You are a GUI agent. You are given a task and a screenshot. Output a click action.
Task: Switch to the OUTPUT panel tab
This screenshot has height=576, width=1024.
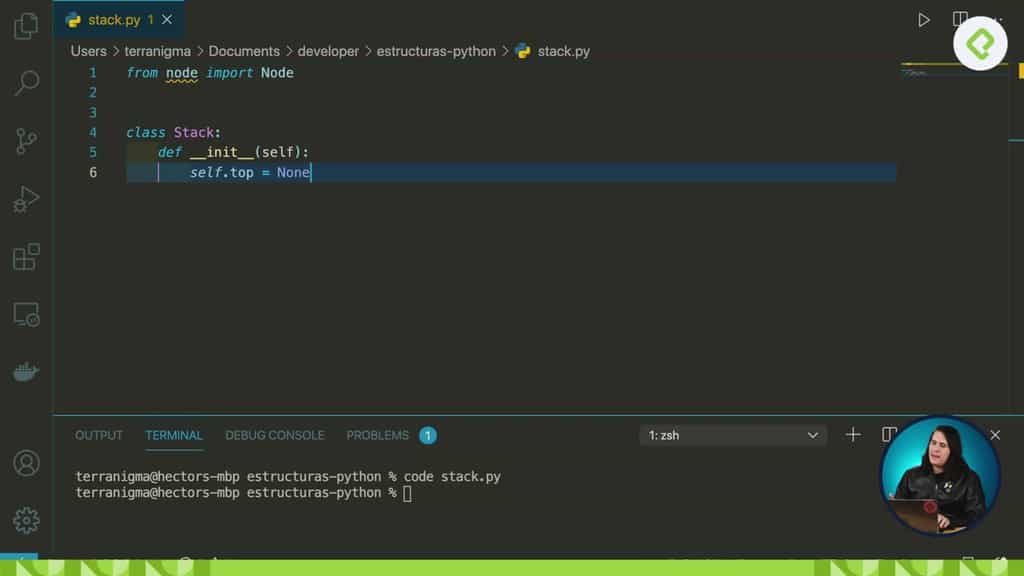pos(99,436)
